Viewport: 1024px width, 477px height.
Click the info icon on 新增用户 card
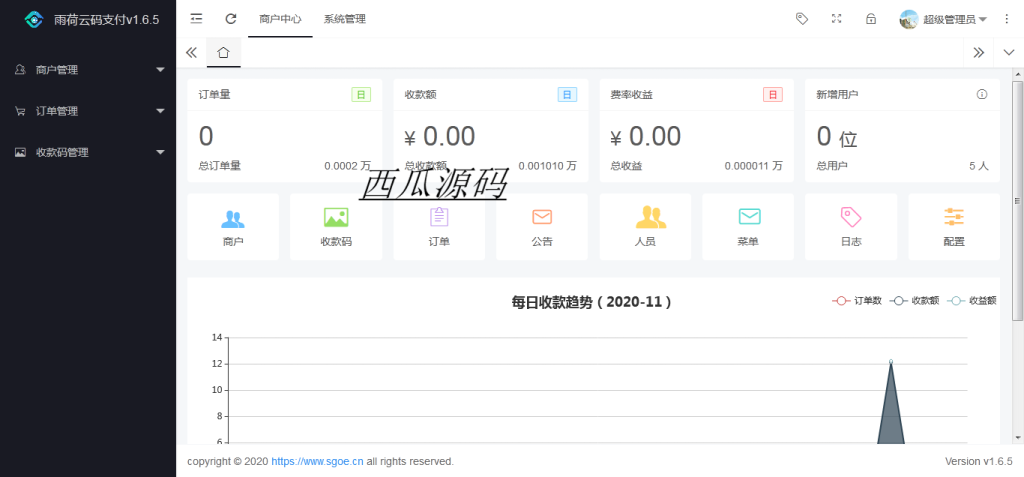coord(982,95)
